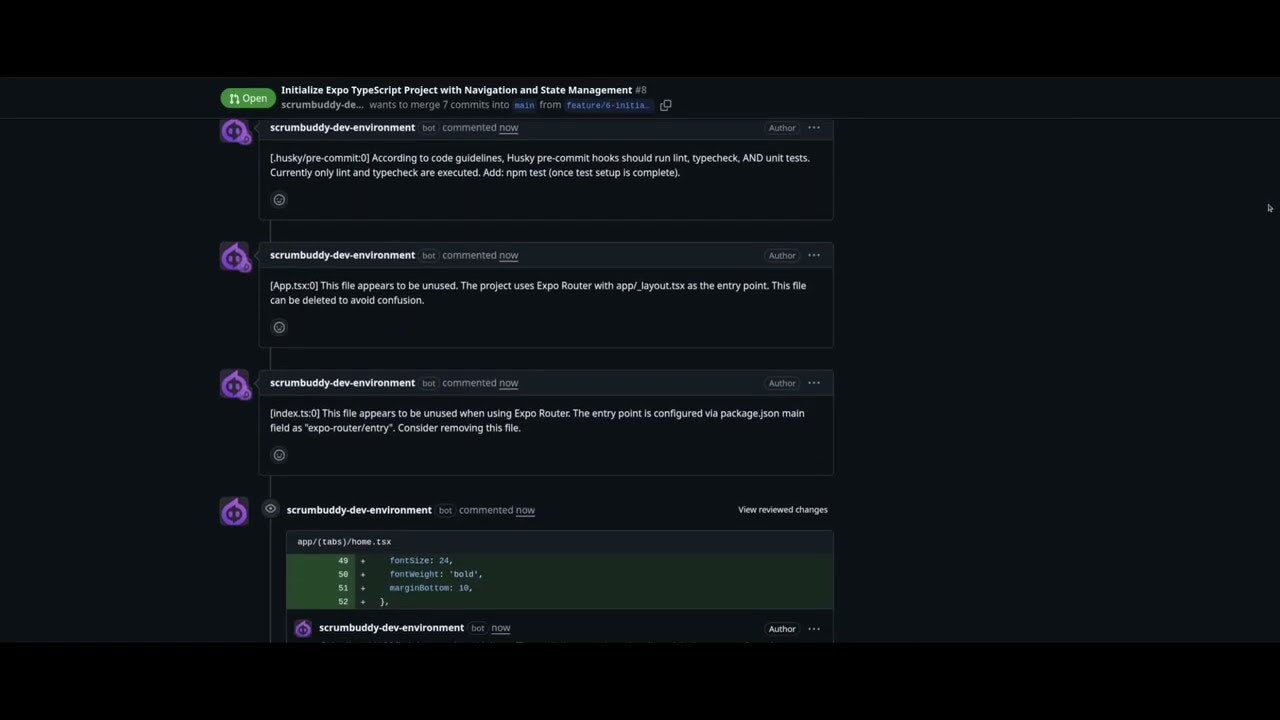Click small bot avatar in home.tsx inline comment
This screenshot has height=720, width=1280.
pos(303,629)
